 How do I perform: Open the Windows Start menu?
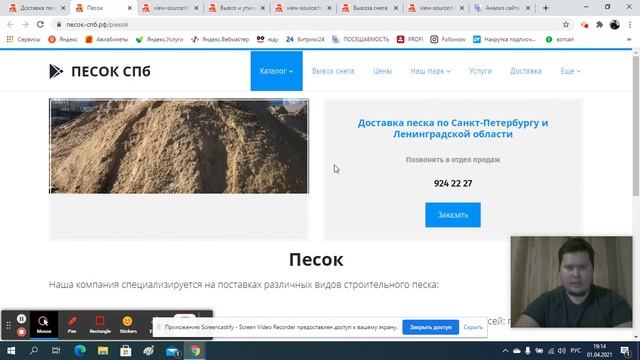(x=11, y=351)
